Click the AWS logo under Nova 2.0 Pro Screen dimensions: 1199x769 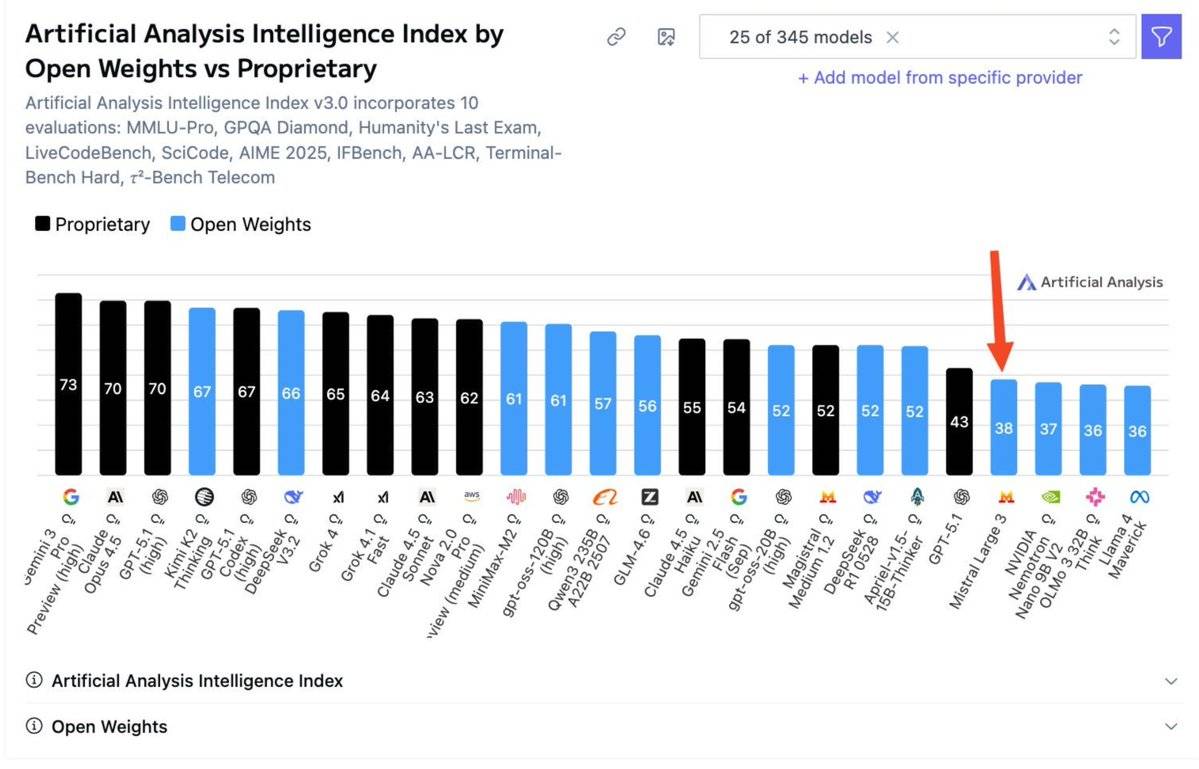(470, 496)
